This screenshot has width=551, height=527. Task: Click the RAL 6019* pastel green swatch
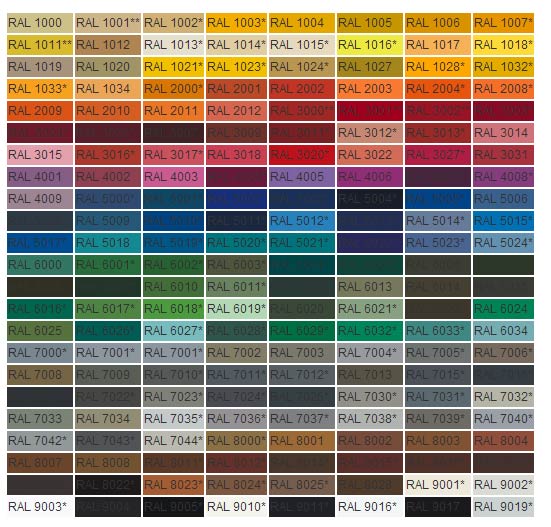pyautogui.click(x=236, y=309)
